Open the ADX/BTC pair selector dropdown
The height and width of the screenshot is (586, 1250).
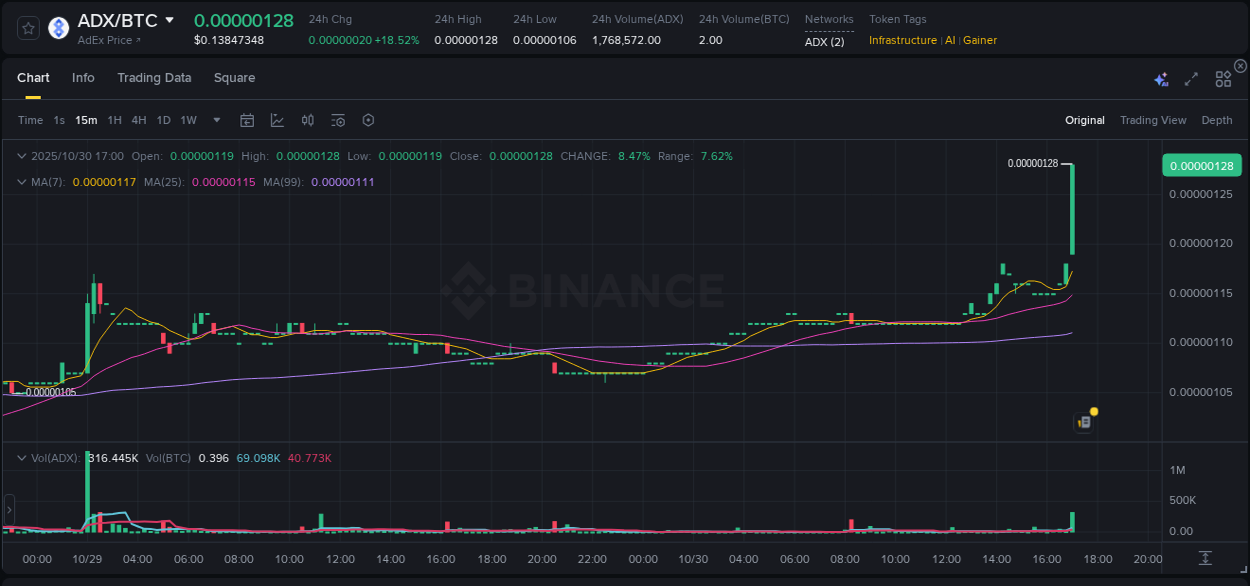(168, 19)
